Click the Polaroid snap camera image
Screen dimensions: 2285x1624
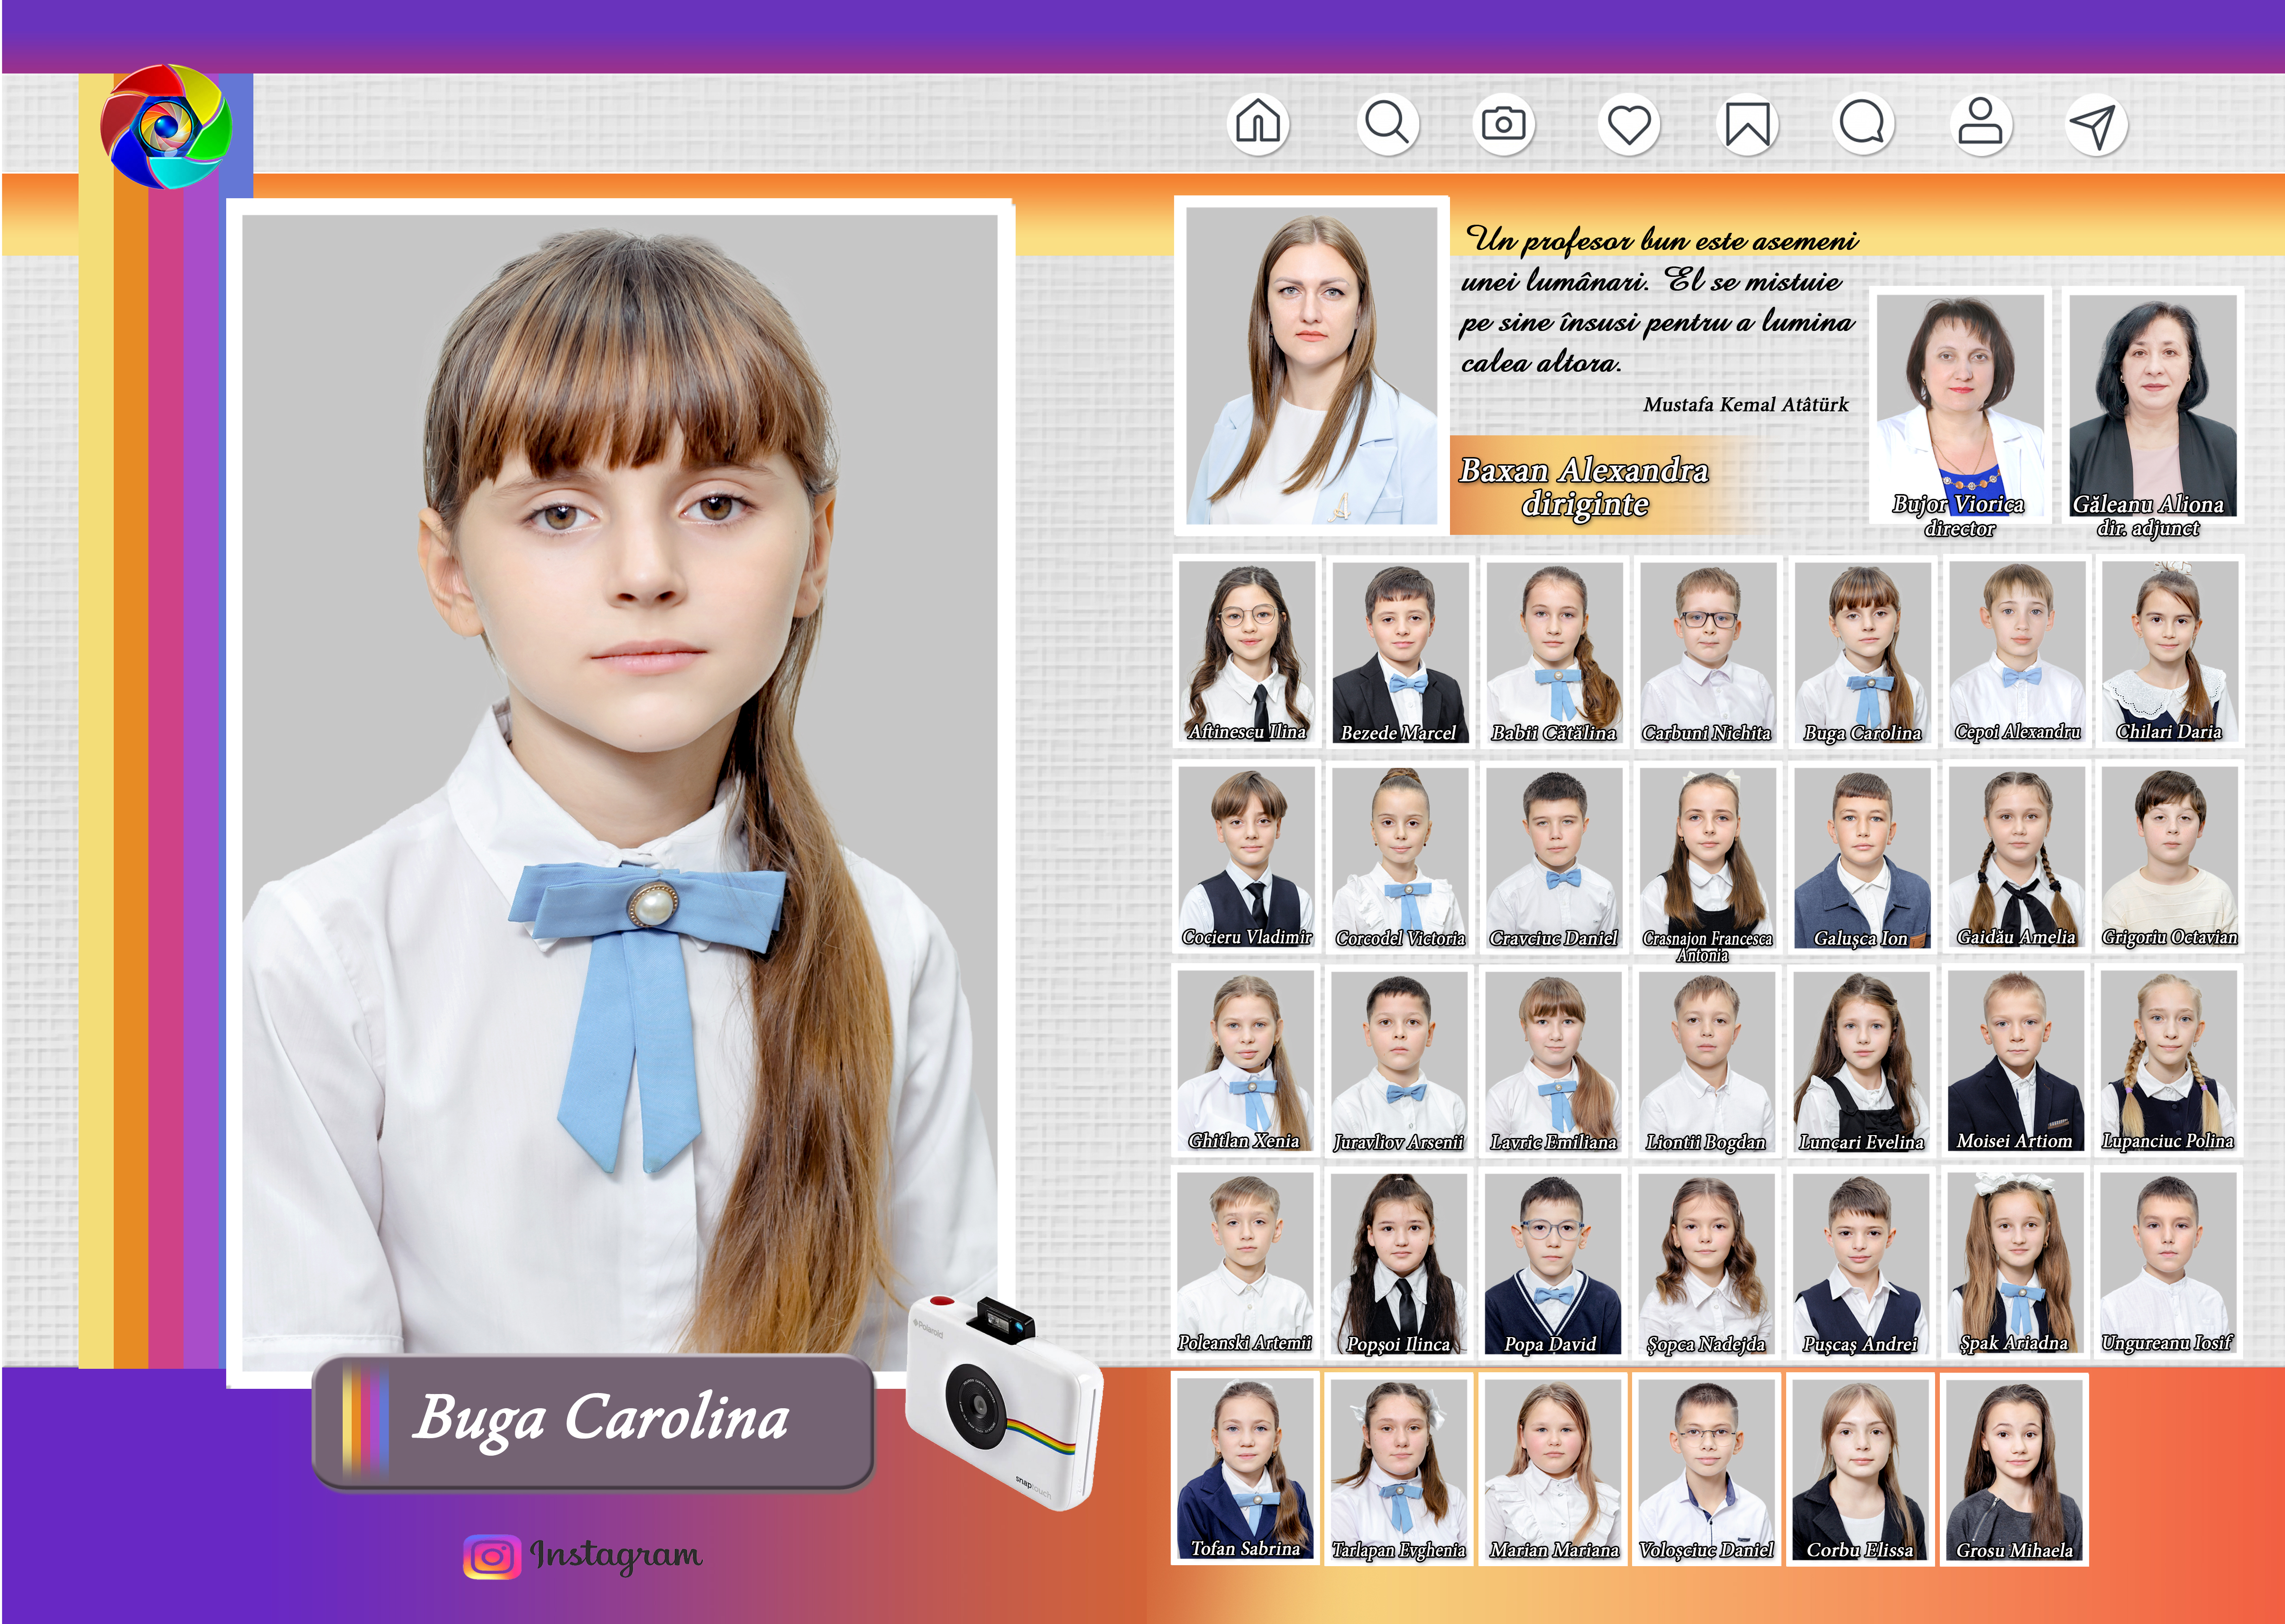[x=1003, y=1403]
